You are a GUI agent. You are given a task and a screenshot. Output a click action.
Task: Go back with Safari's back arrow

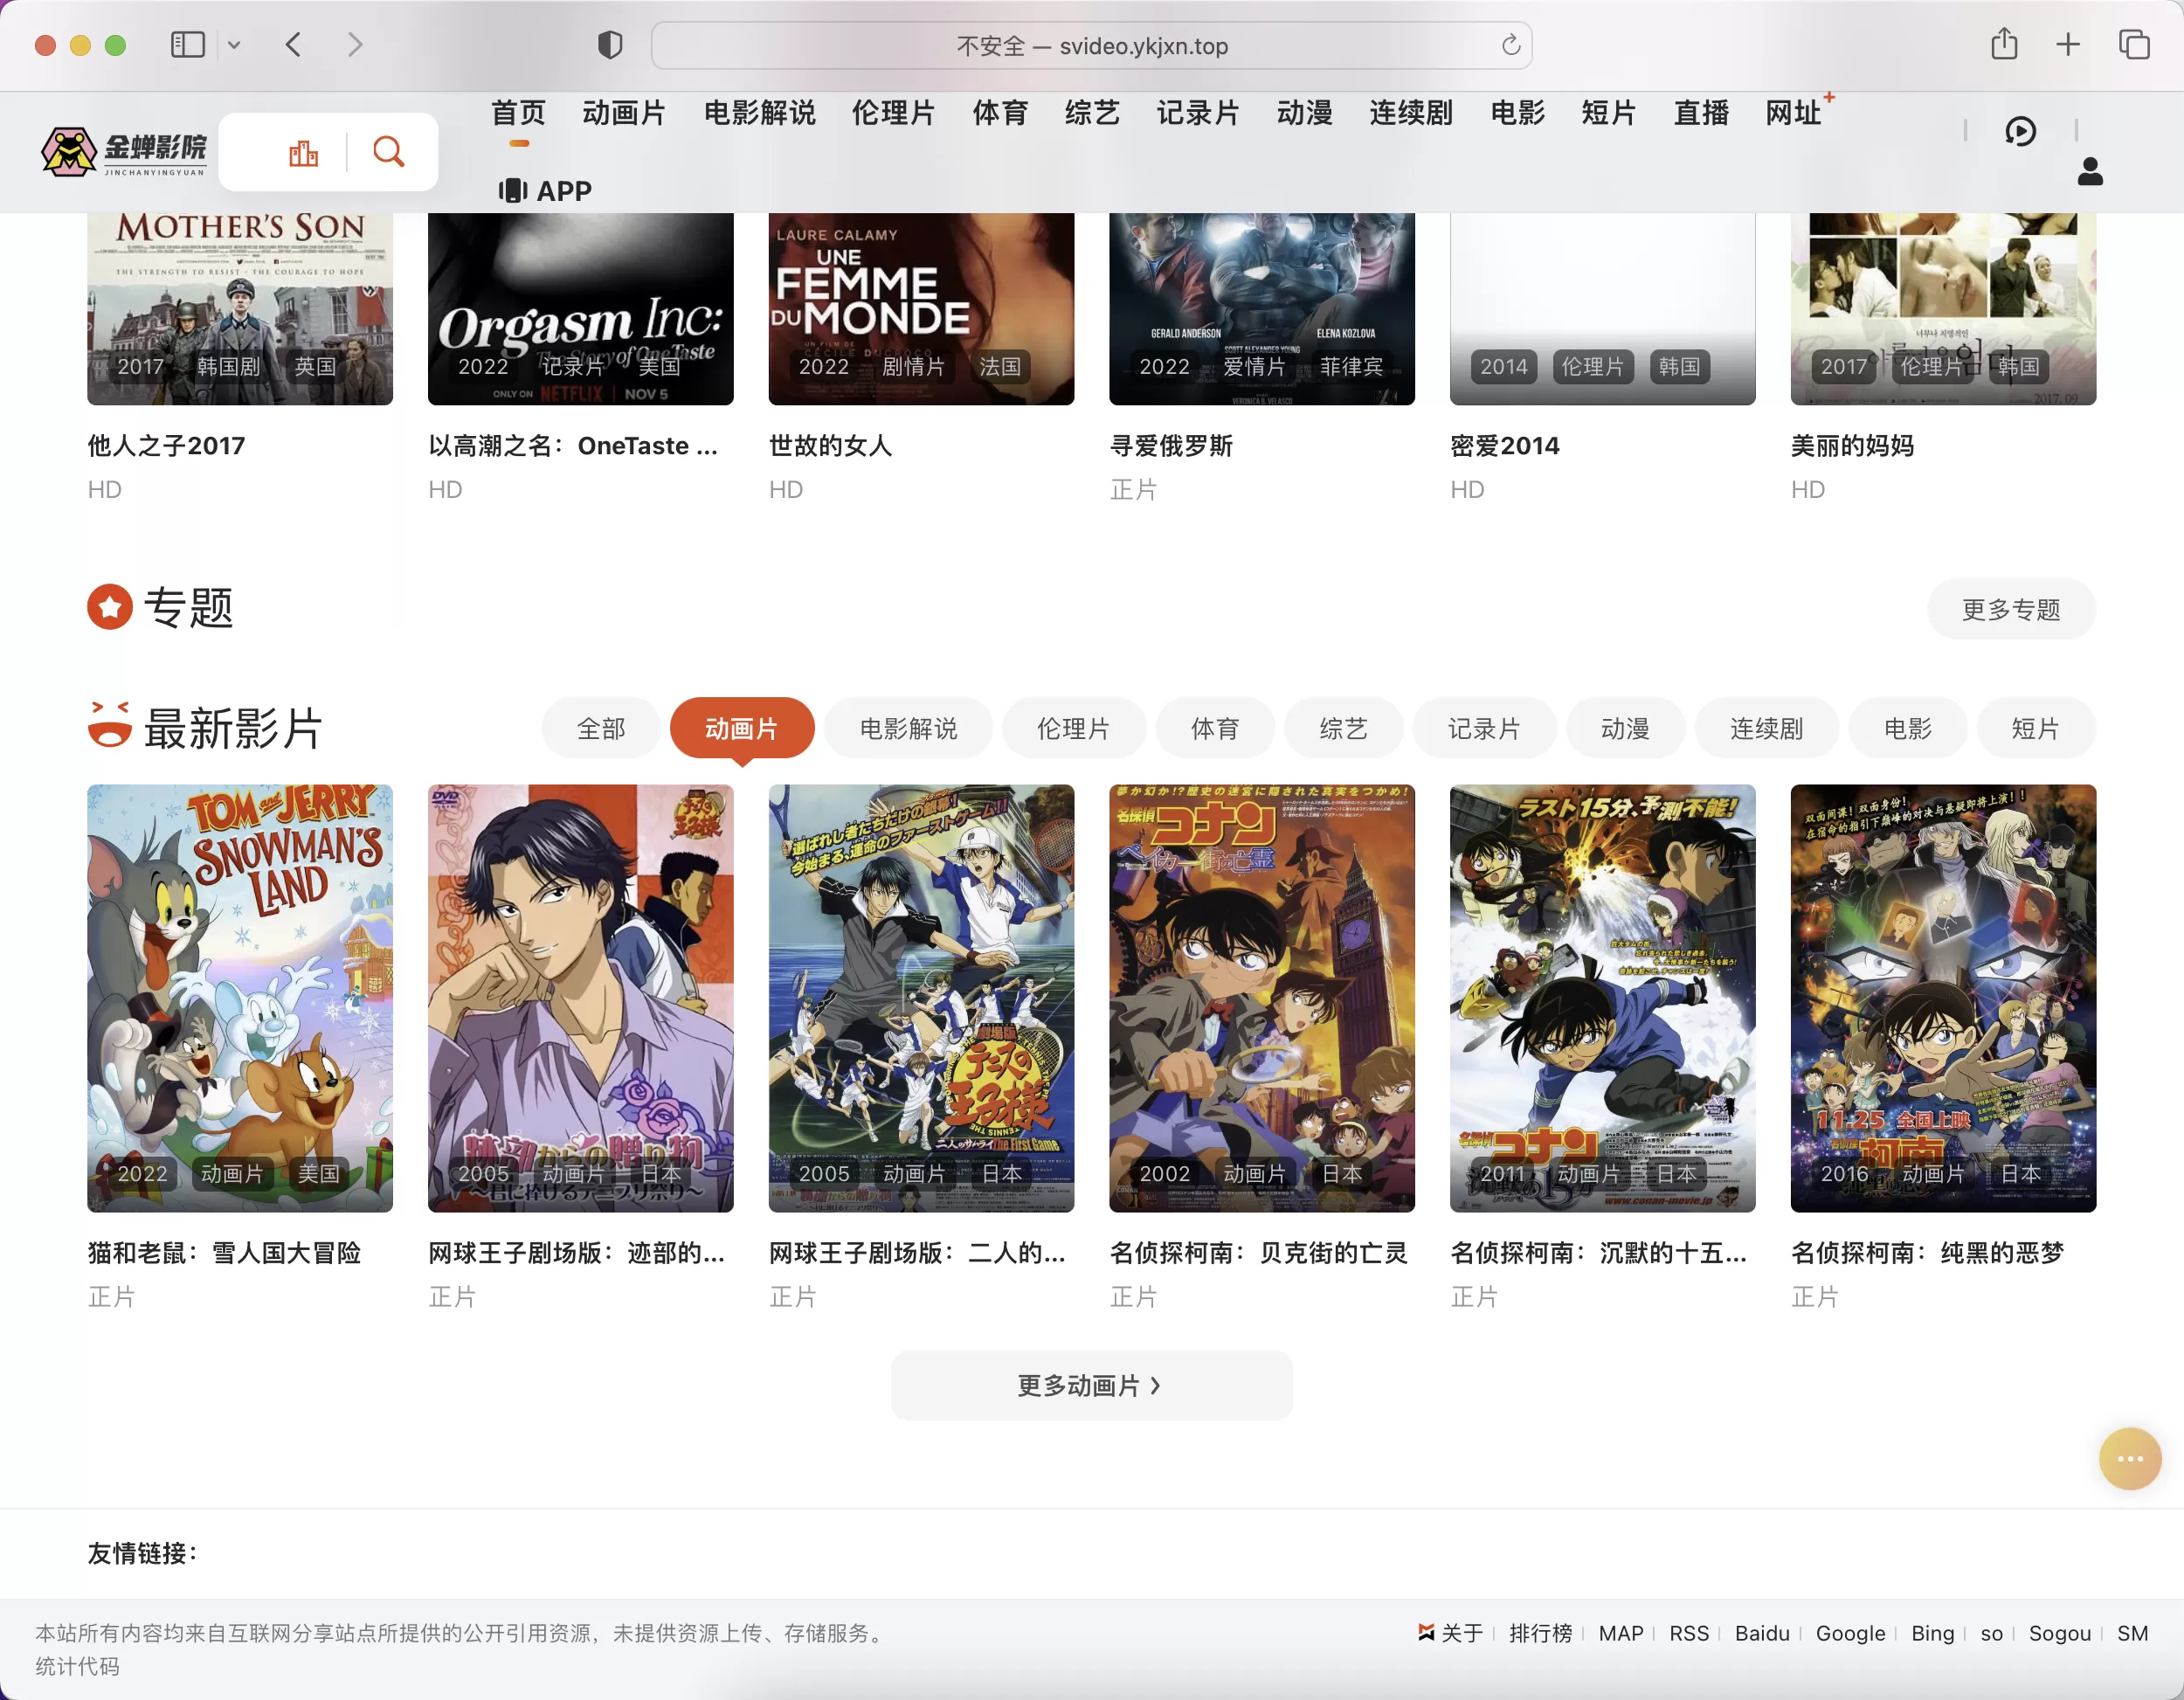click(293, 45)
